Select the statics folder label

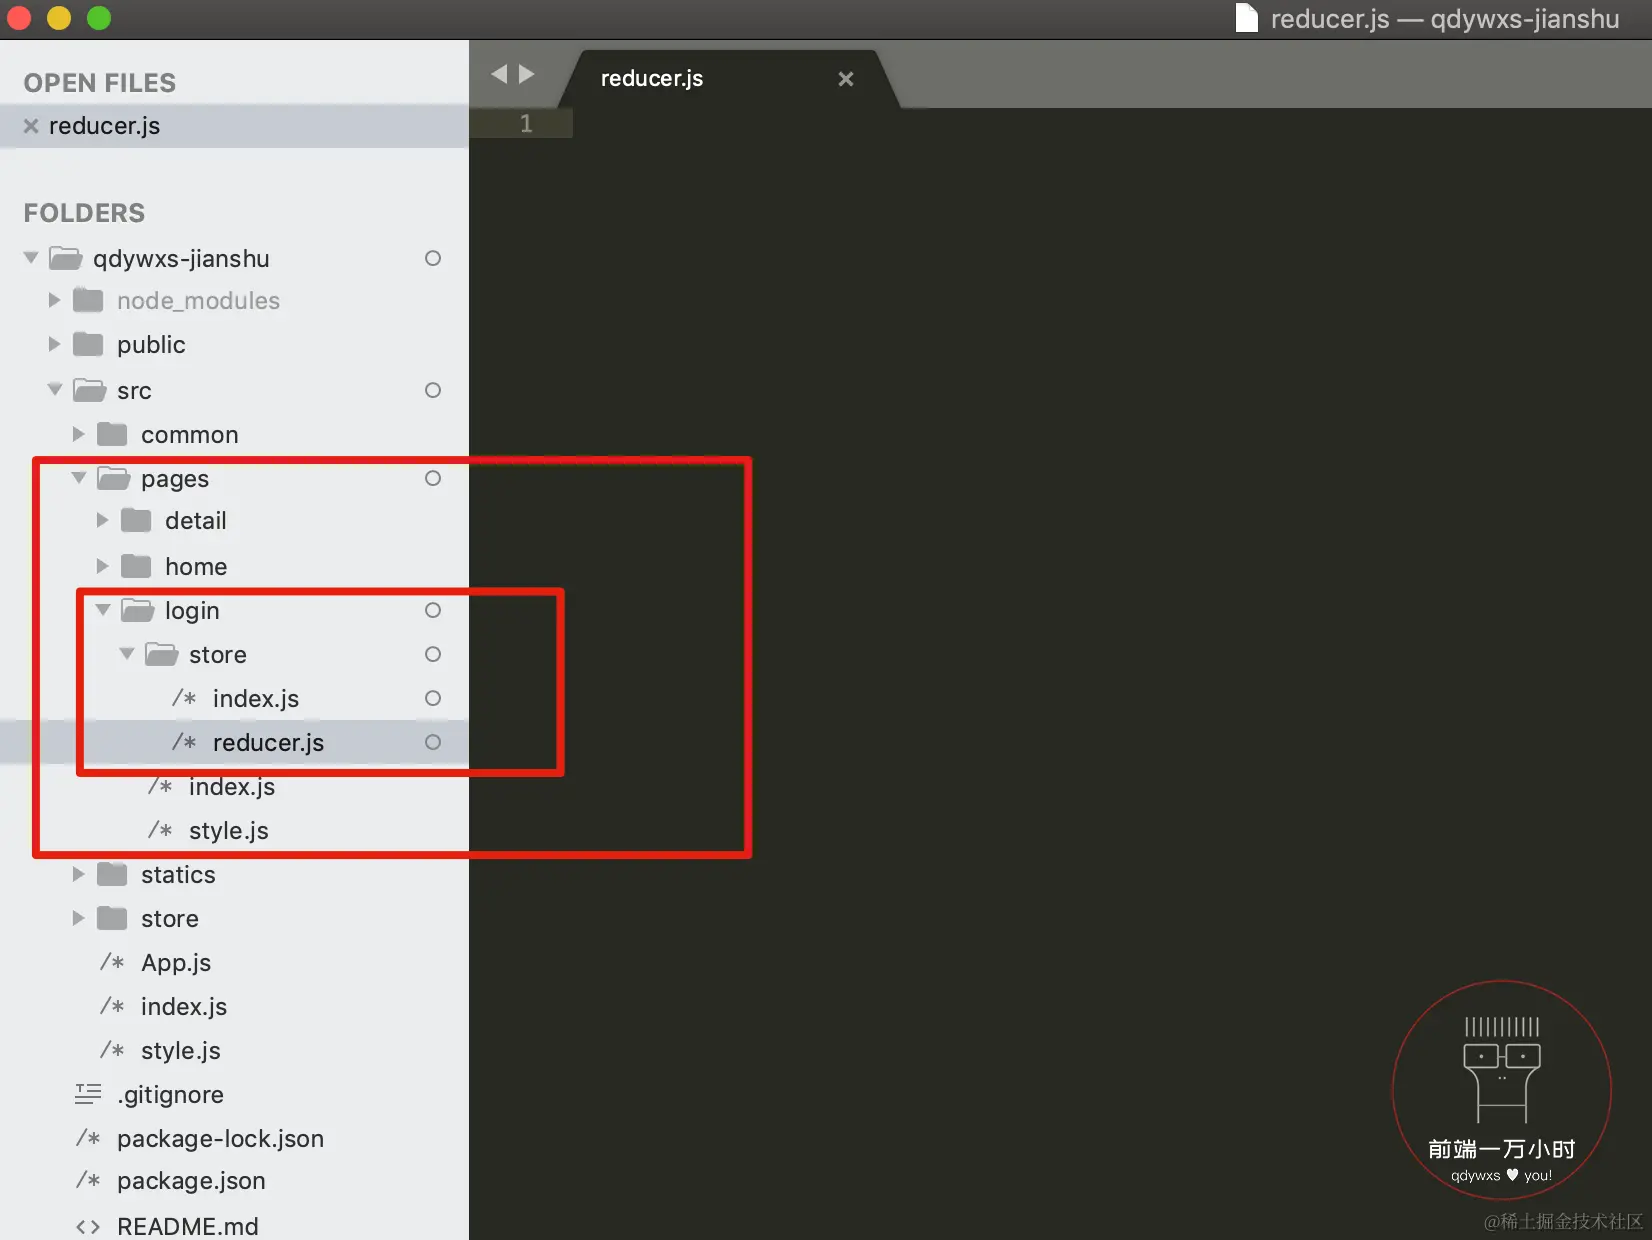[178, 875]
